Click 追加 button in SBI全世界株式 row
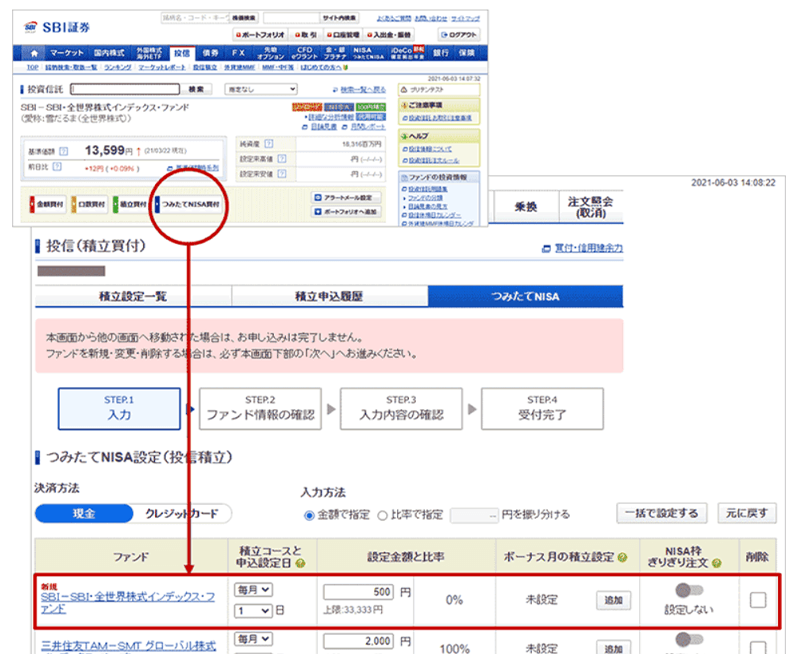 coord(613,600)
